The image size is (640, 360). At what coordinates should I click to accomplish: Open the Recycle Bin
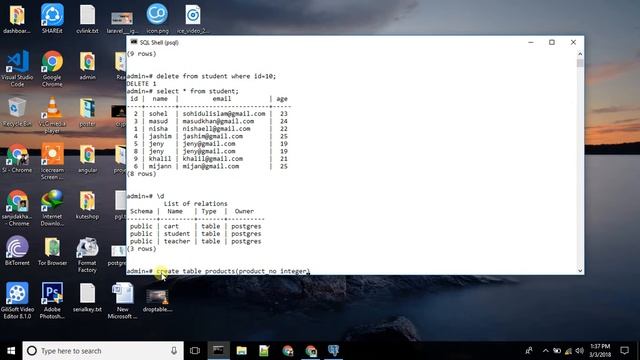pos(17,111)
